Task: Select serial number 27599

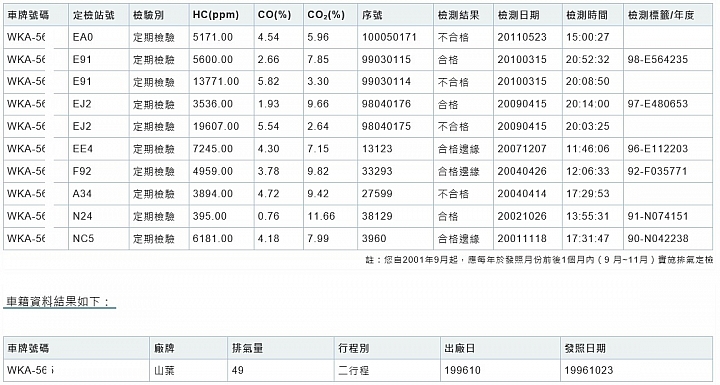Action: 377,193
